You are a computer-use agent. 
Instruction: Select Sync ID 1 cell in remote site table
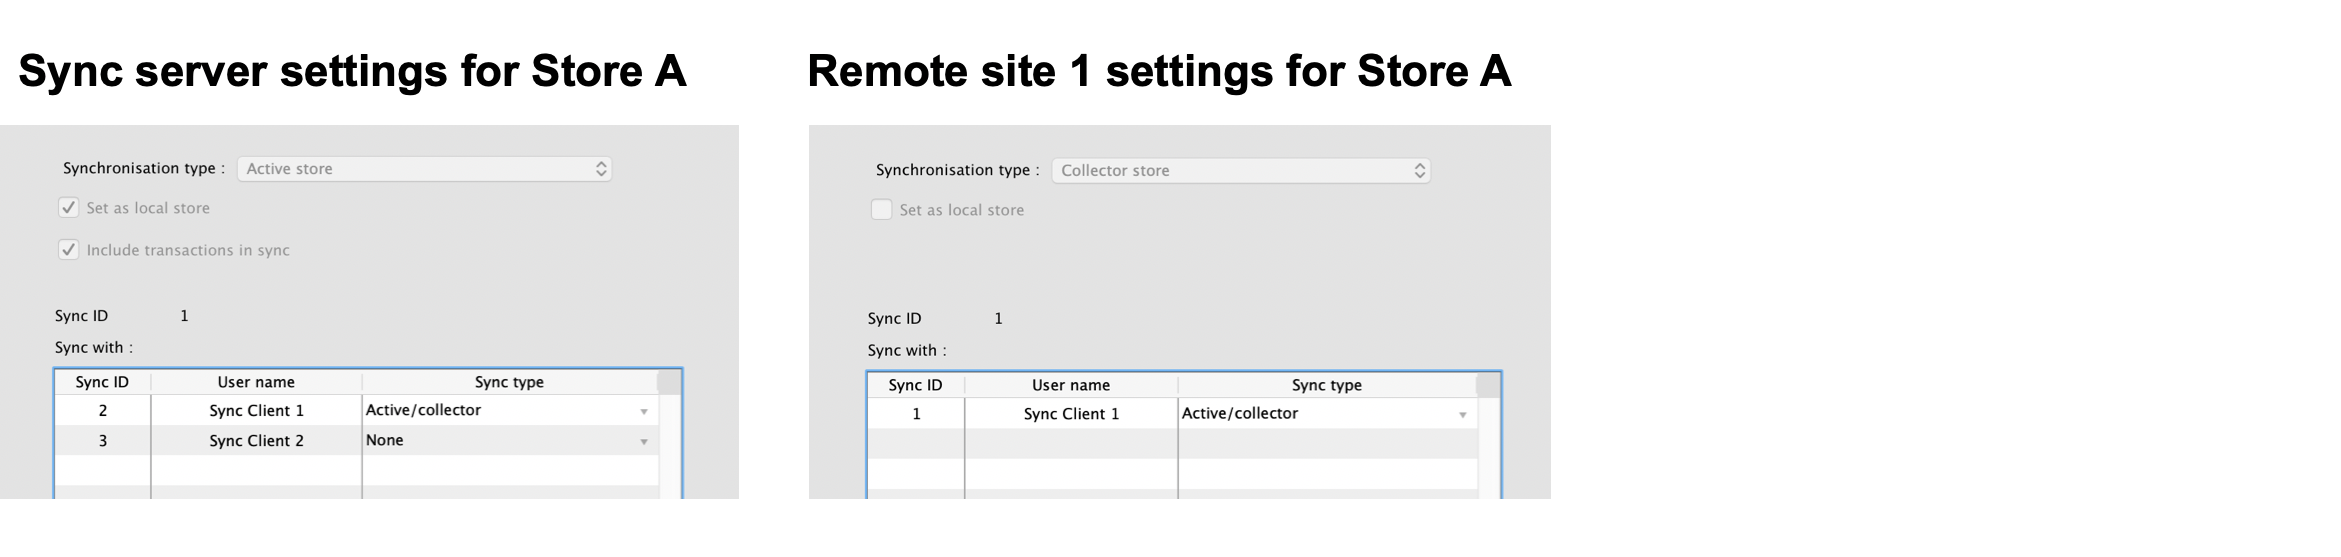point(915,414)
